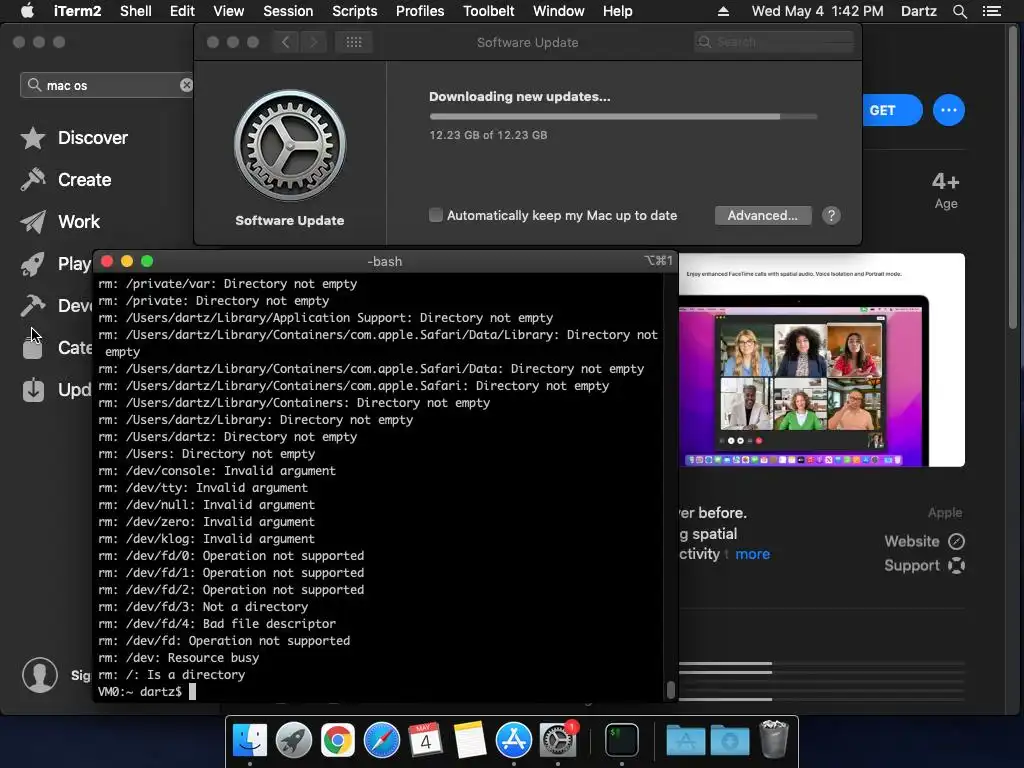Open the Support link
This screenshot has width=1024, height=768.
point(924,566)
